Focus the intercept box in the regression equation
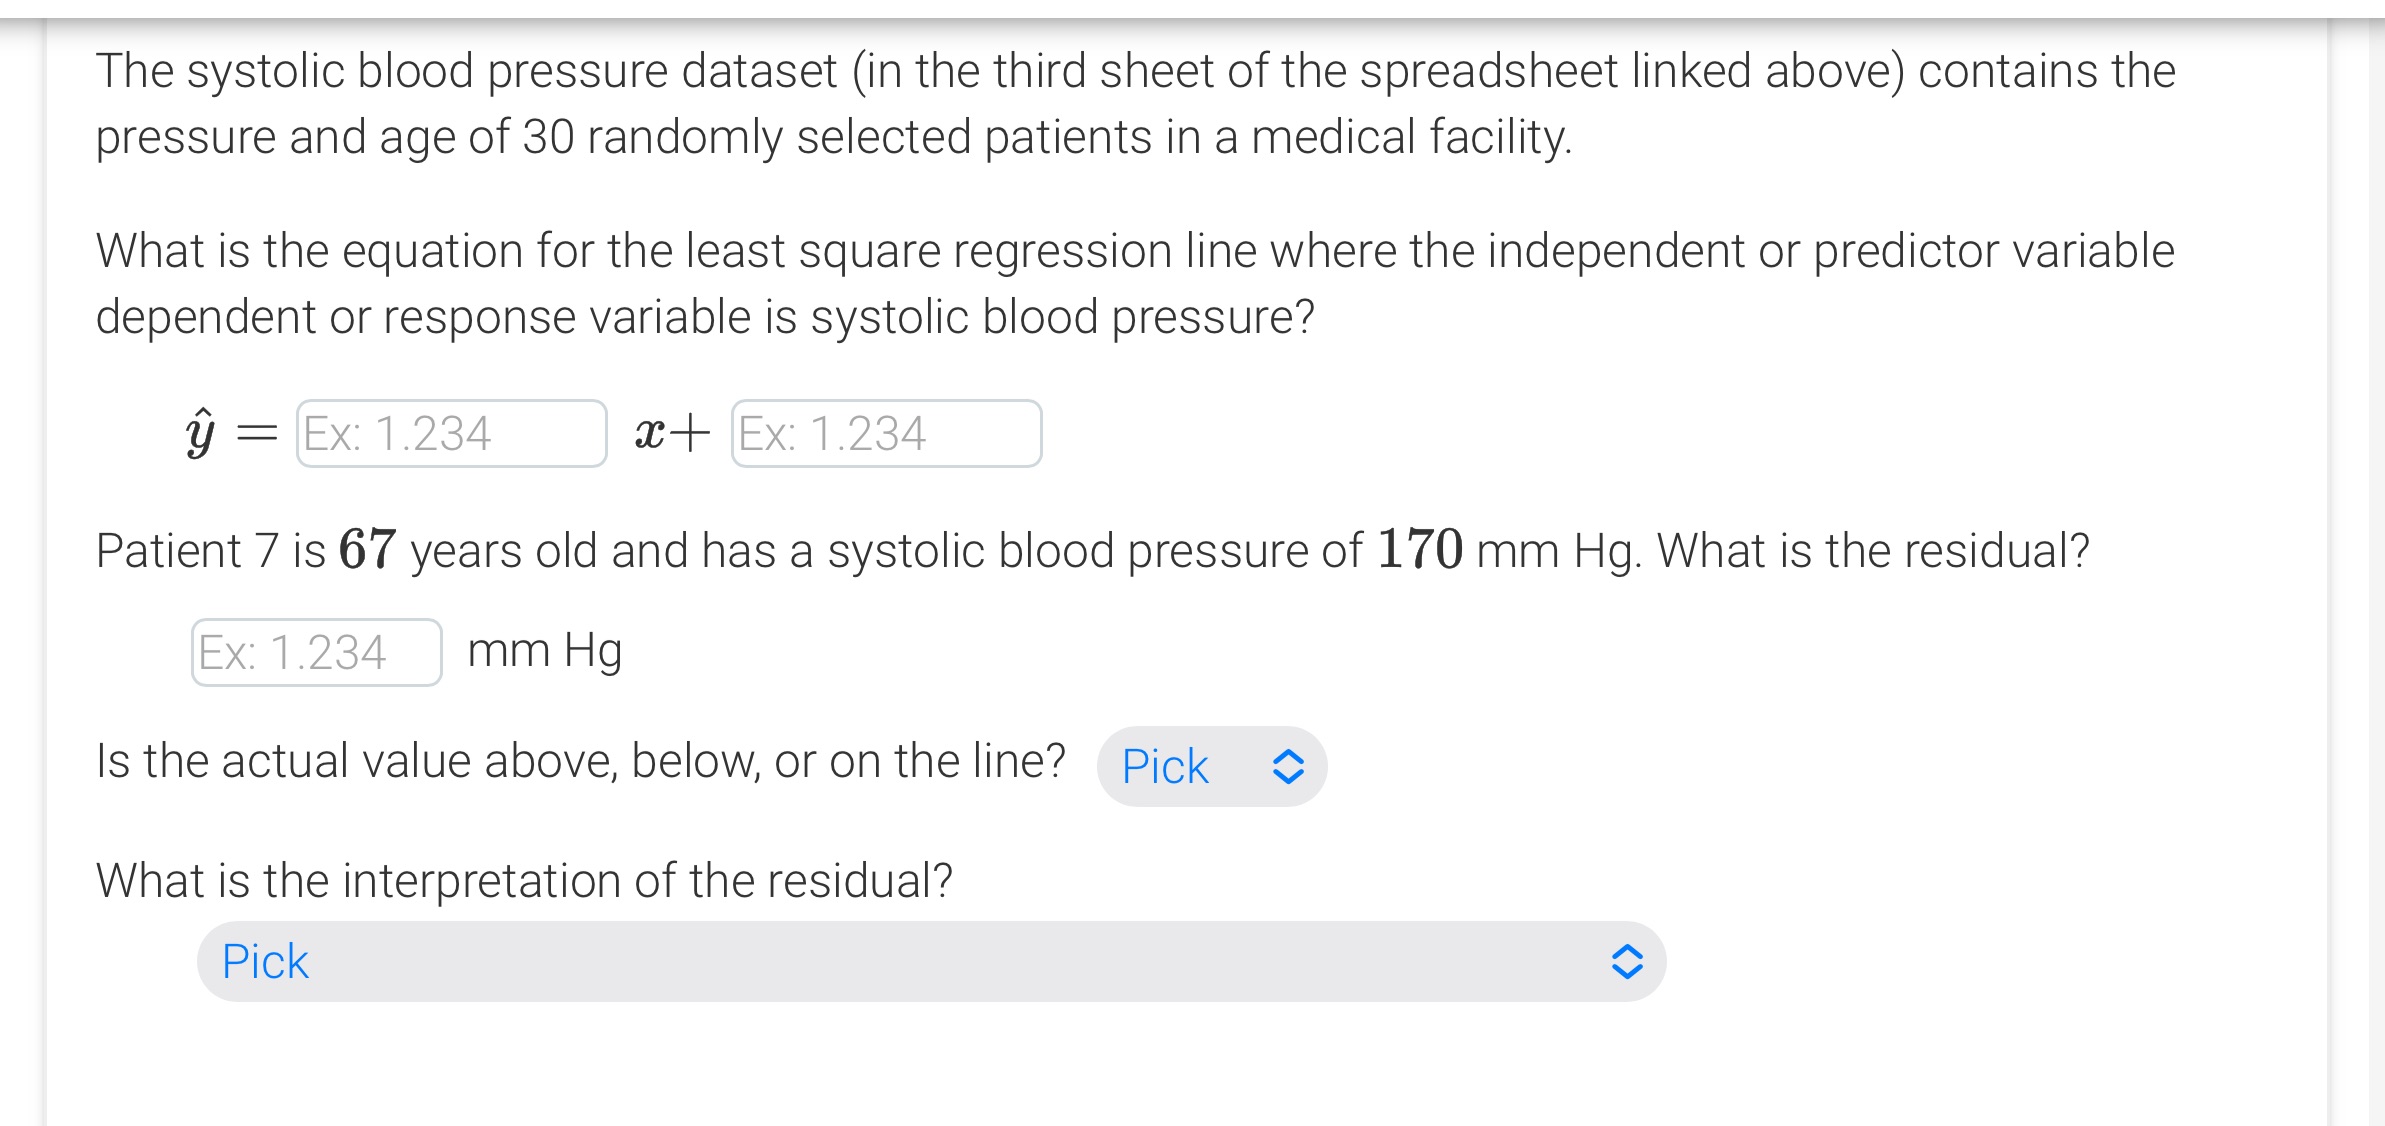This screenshot has height=1126, width=2385. [886, 433]
